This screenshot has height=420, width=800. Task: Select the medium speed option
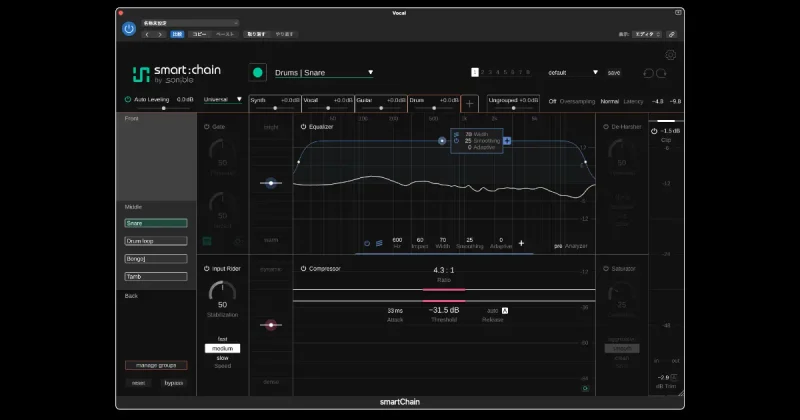222,349
